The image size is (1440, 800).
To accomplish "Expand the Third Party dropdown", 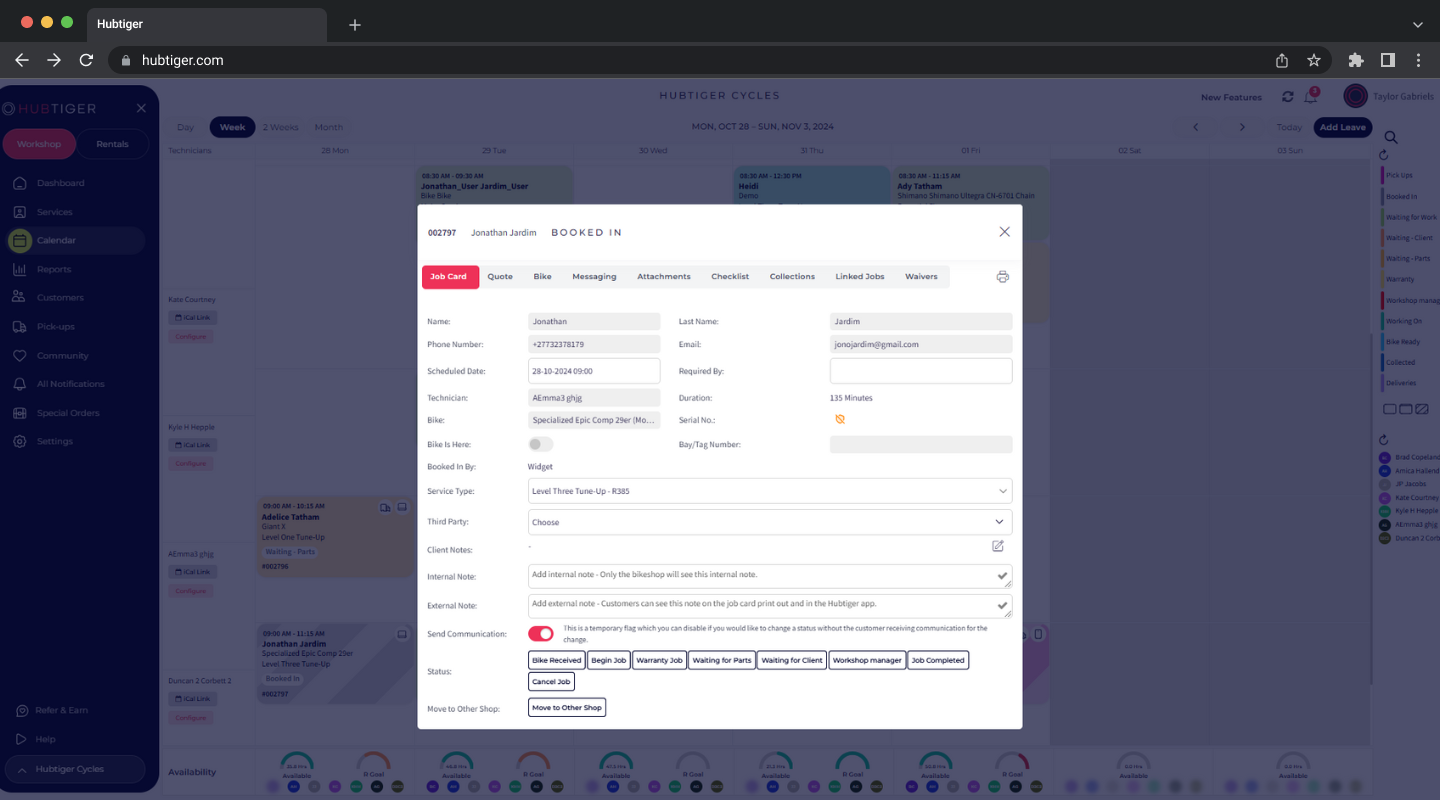I will pyautogui.click(x=769, y=522).
